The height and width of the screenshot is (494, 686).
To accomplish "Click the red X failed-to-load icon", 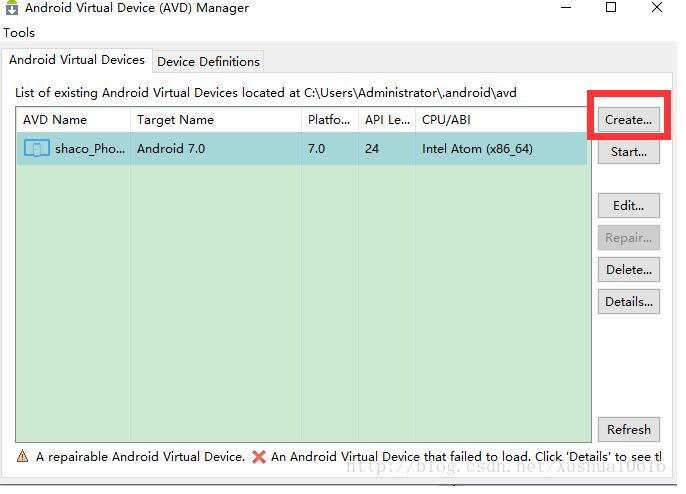I will [x=259, y=457].
